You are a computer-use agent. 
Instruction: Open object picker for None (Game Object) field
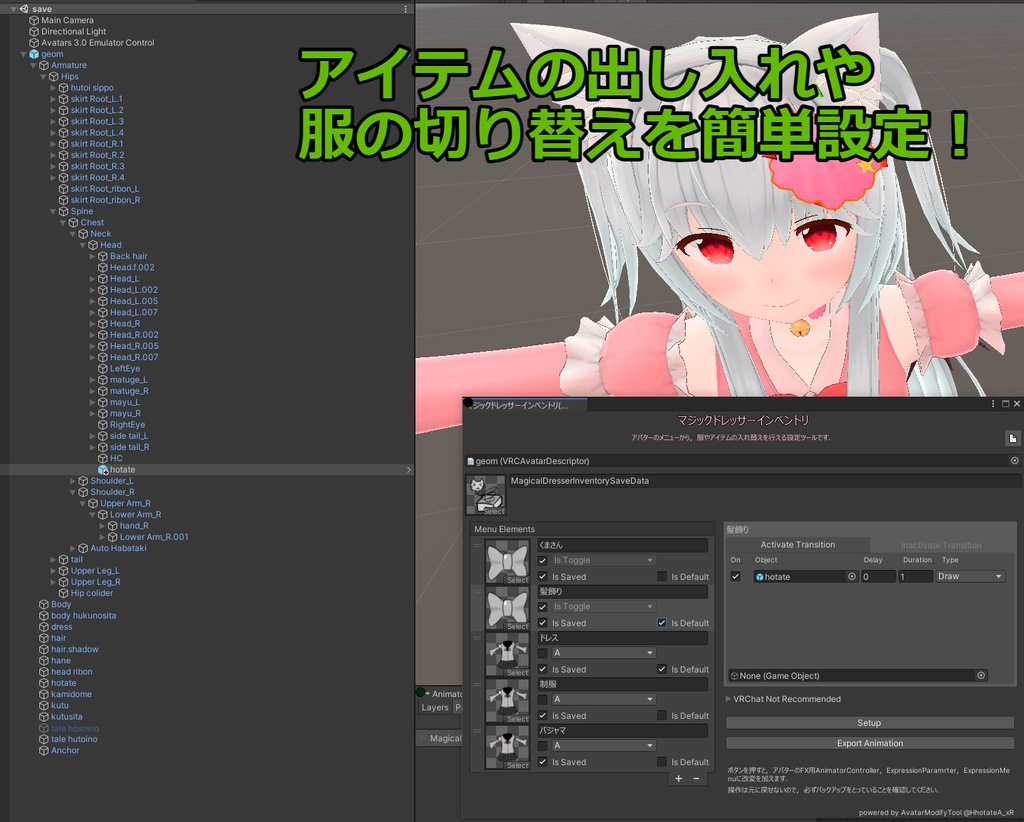(981, 676)
